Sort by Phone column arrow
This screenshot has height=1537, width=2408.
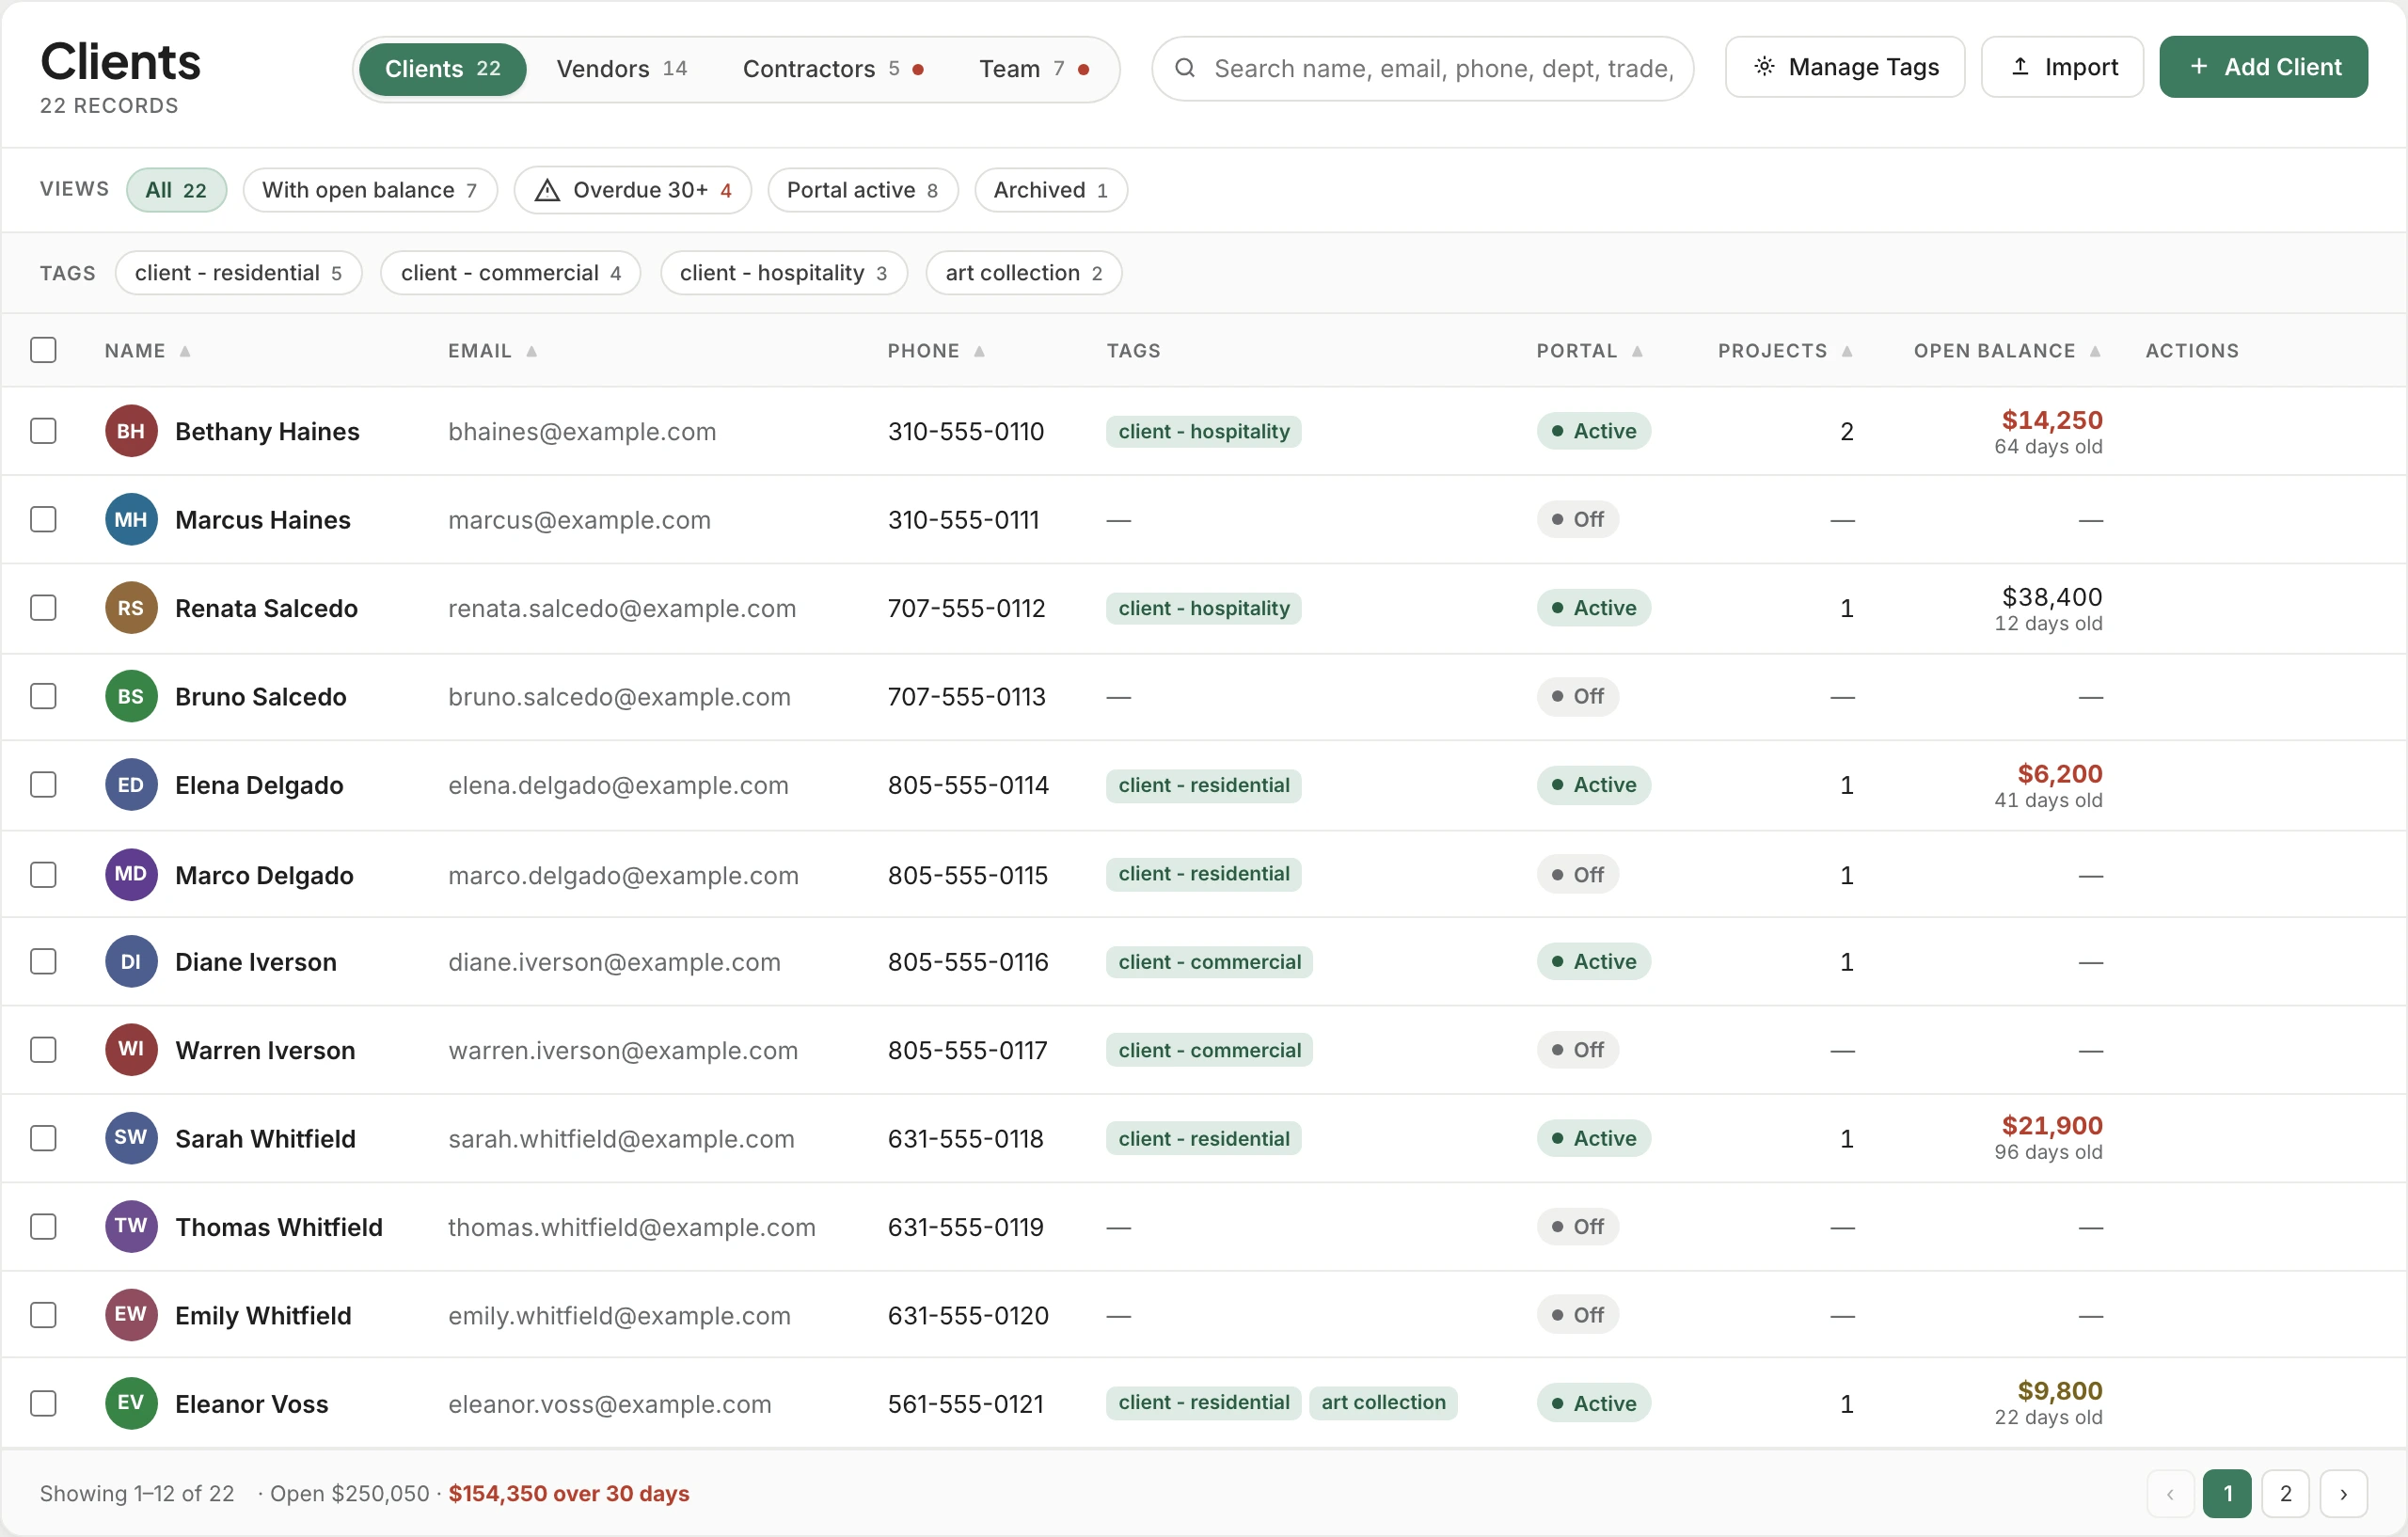pyautogui.click(x=980, y=351)
